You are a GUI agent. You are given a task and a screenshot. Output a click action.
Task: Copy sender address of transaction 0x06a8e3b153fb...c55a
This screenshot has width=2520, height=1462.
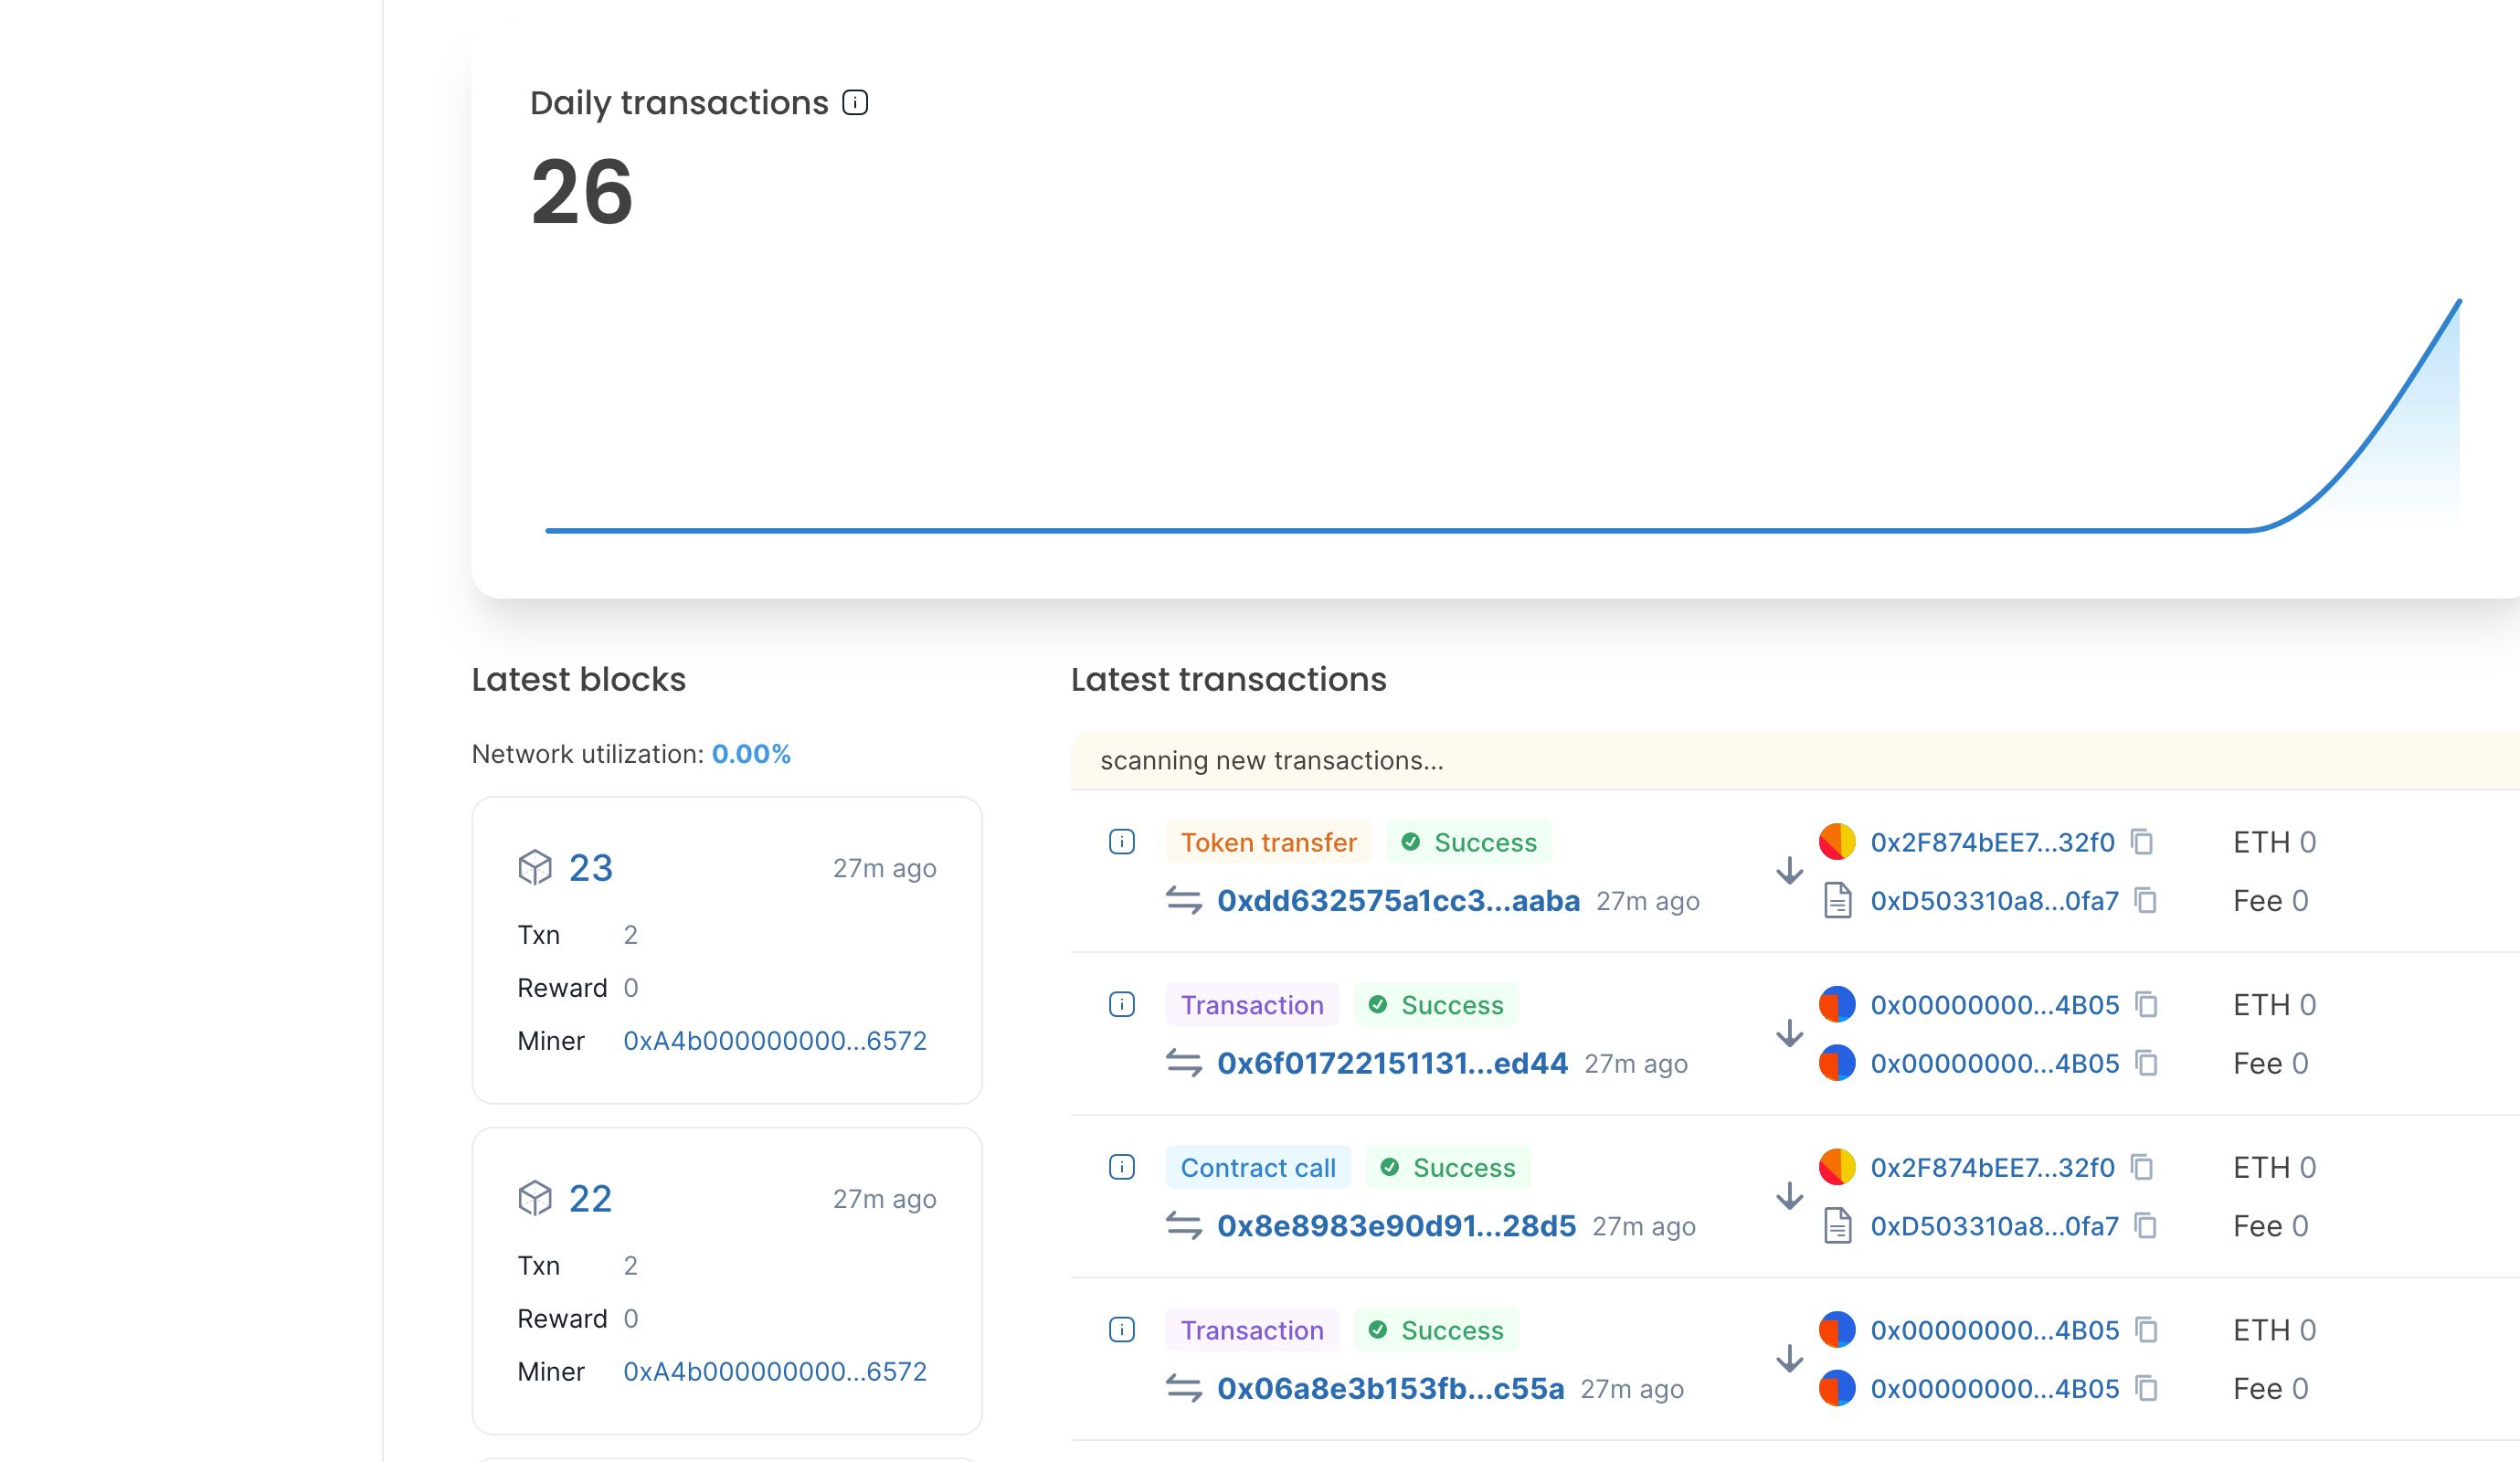click(x=2146, y=1330)
